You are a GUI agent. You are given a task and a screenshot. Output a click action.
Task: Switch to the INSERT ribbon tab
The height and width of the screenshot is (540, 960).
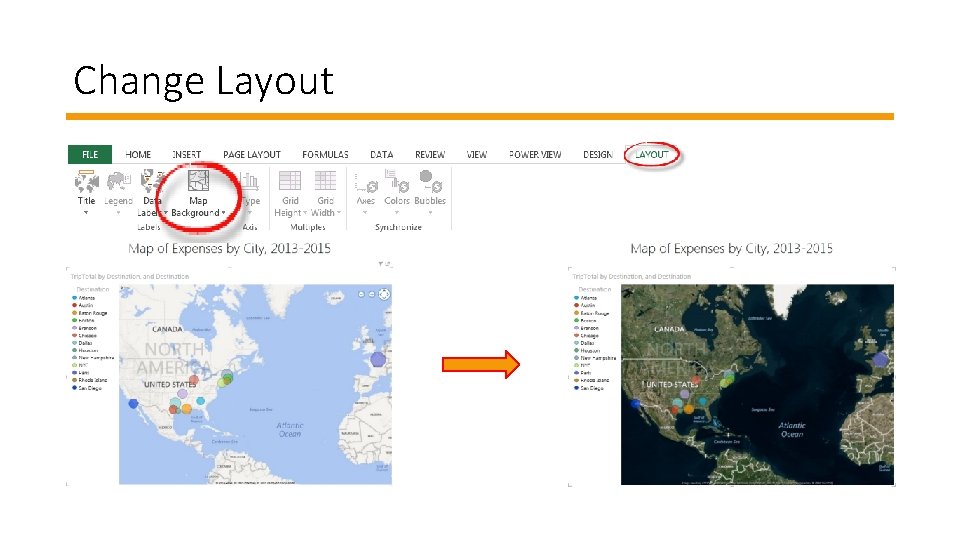(186, 154)
